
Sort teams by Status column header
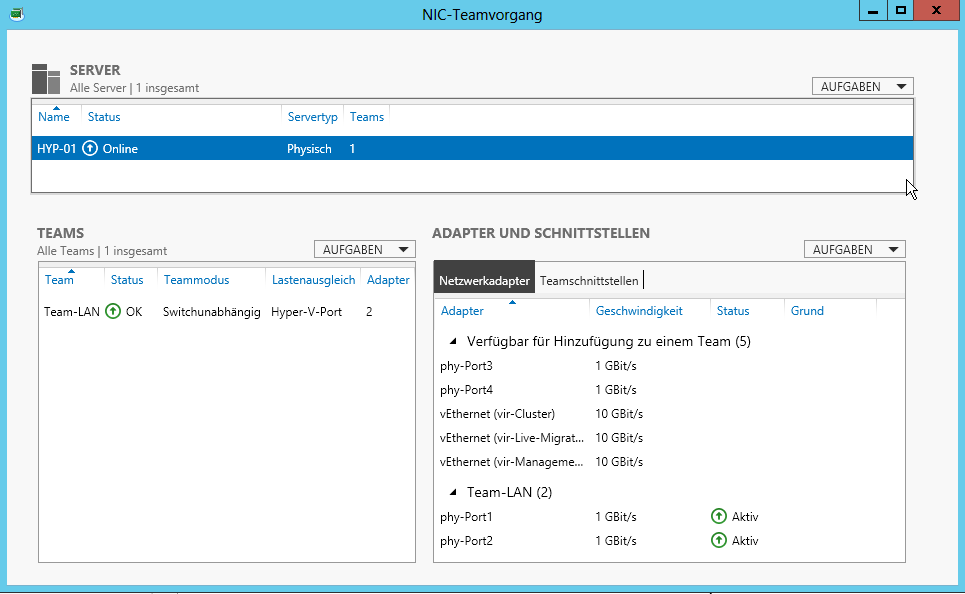[127, 280]
